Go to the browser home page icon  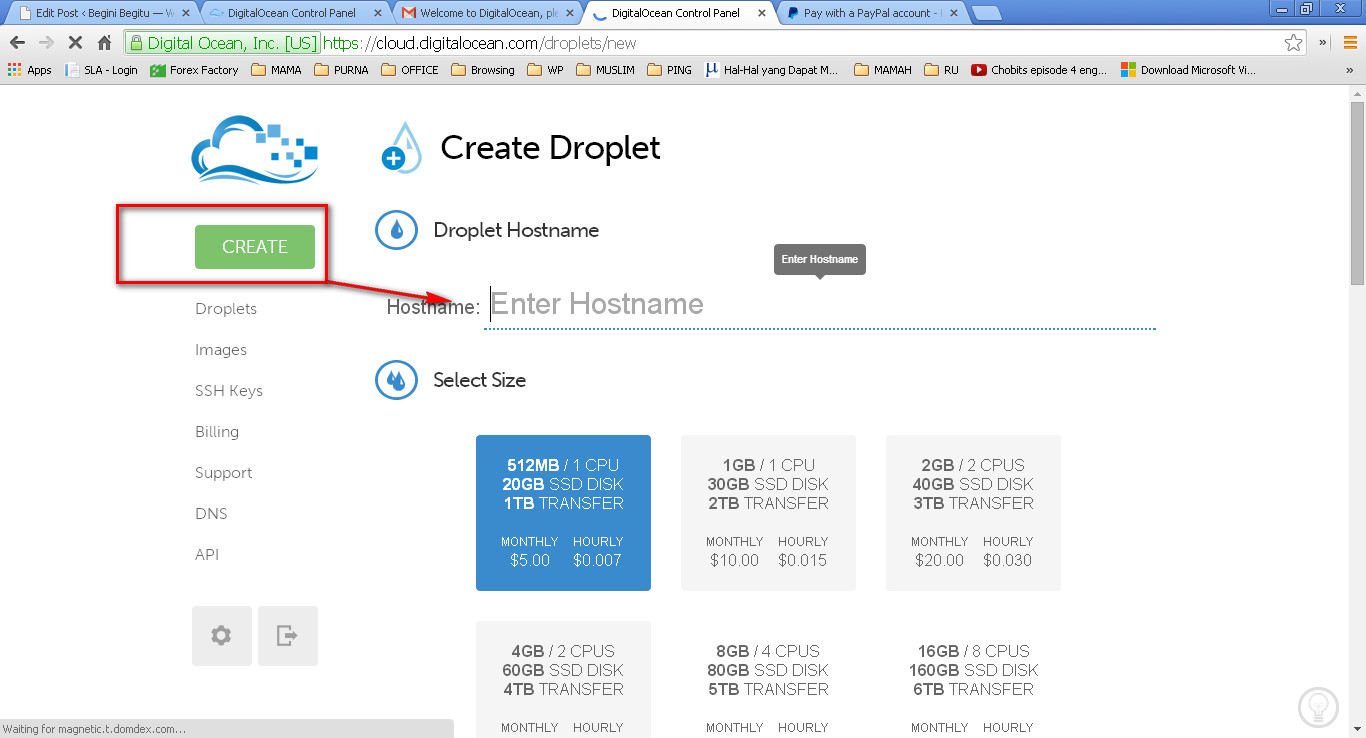click(x=104, y=43)
